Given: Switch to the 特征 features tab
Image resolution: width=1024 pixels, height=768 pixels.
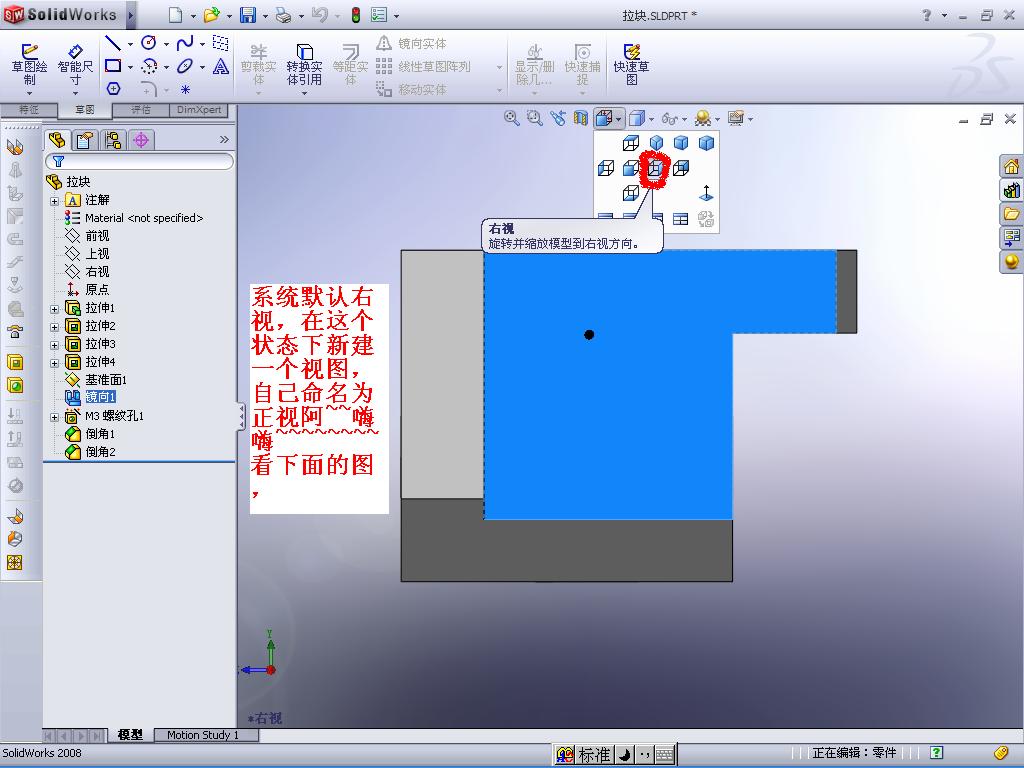Looking at the screenshot, I should click(x=28, y=110).
